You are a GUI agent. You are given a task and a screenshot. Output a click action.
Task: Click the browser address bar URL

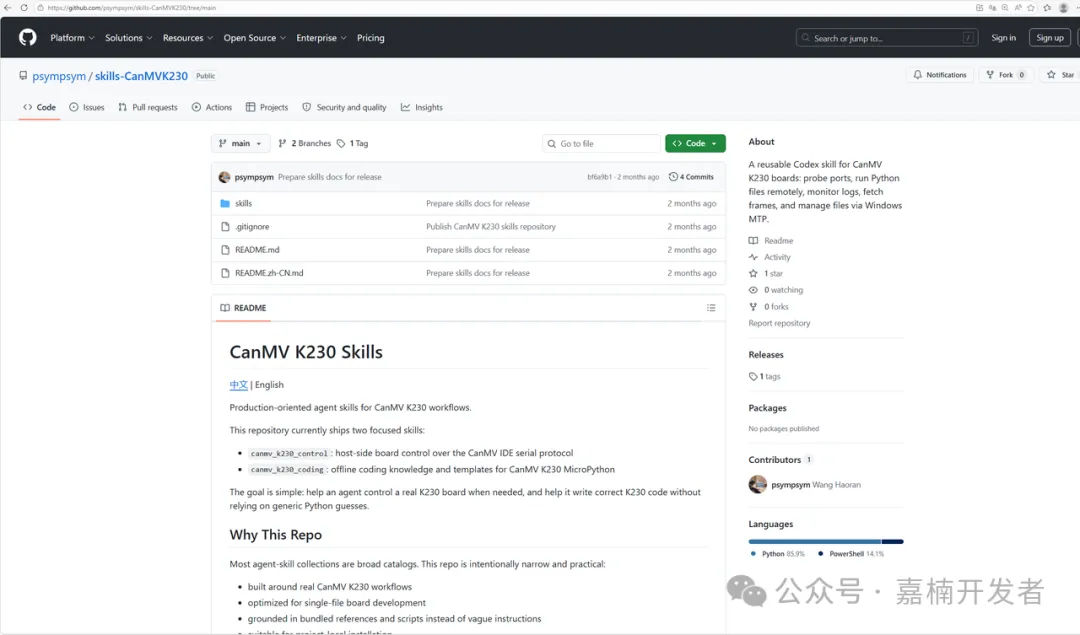tap(132, 8)
